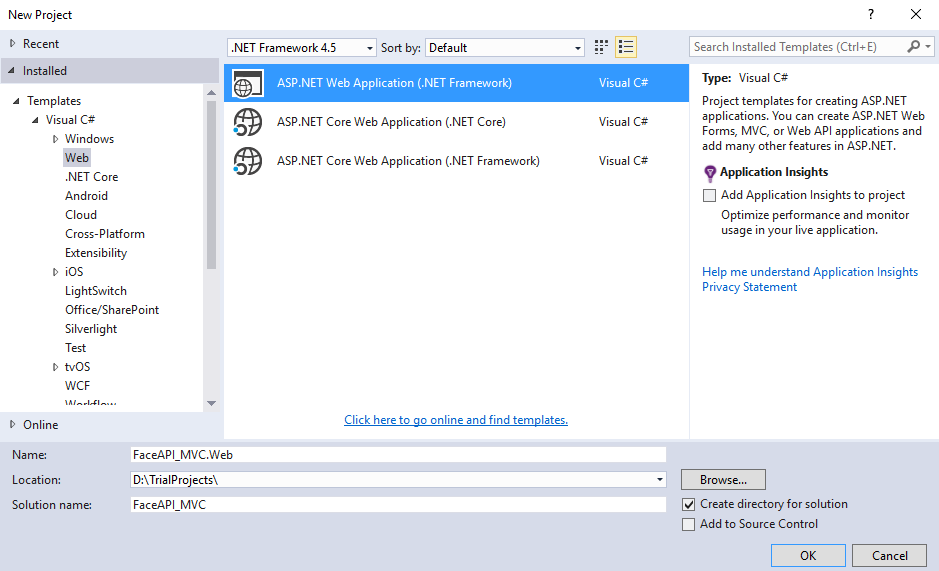This screenshot has height=571, width=939.
Task: Switch to medium icons list view
Action: pyautogui.click(x=626, y=47)
